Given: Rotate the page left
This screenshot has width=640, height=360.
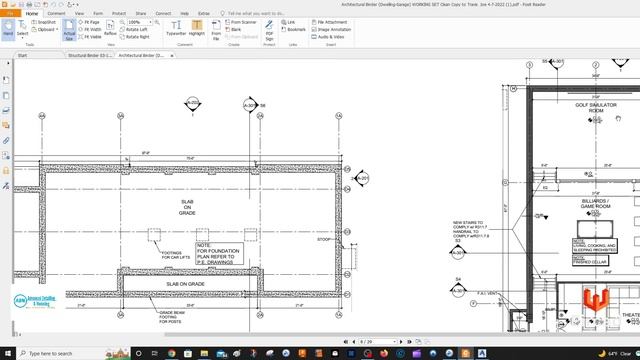Looking at the screenshot, I should (134, 29).
